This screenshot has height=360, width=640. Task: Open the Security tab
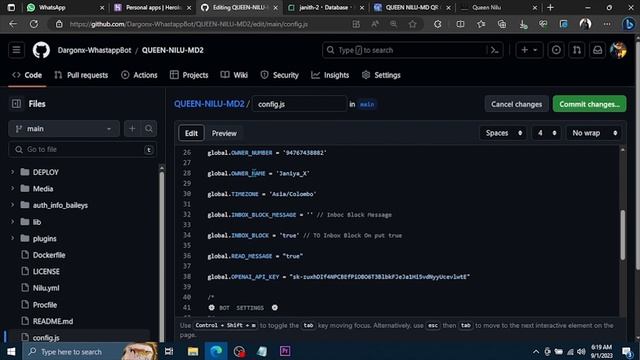point(280,75)
